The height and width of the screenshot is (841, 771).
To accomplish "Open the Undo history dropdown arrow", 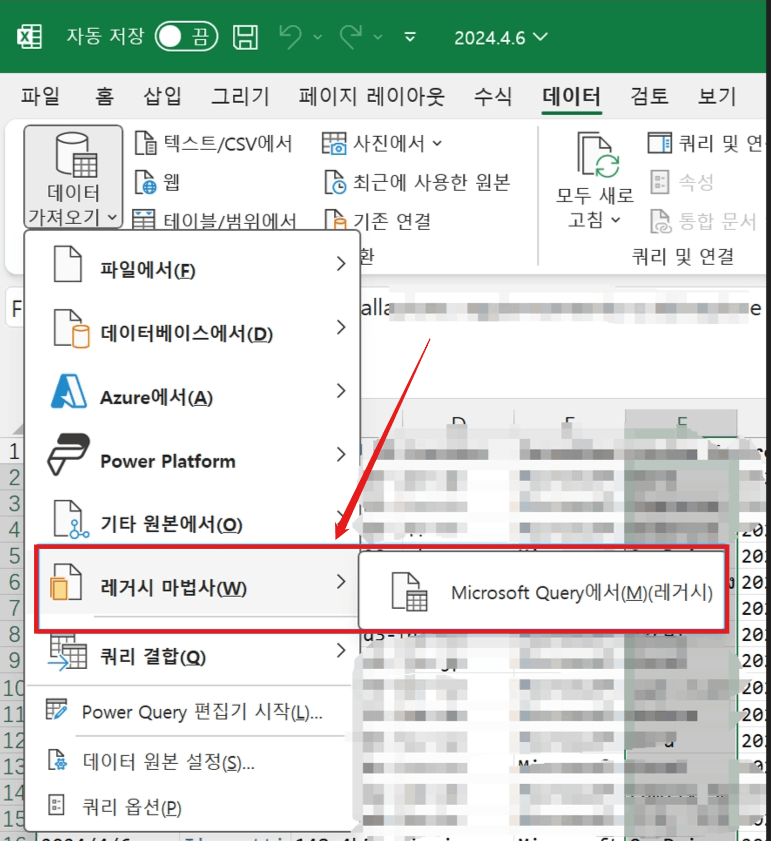I will pyautogui.click(x=318, y=37).
